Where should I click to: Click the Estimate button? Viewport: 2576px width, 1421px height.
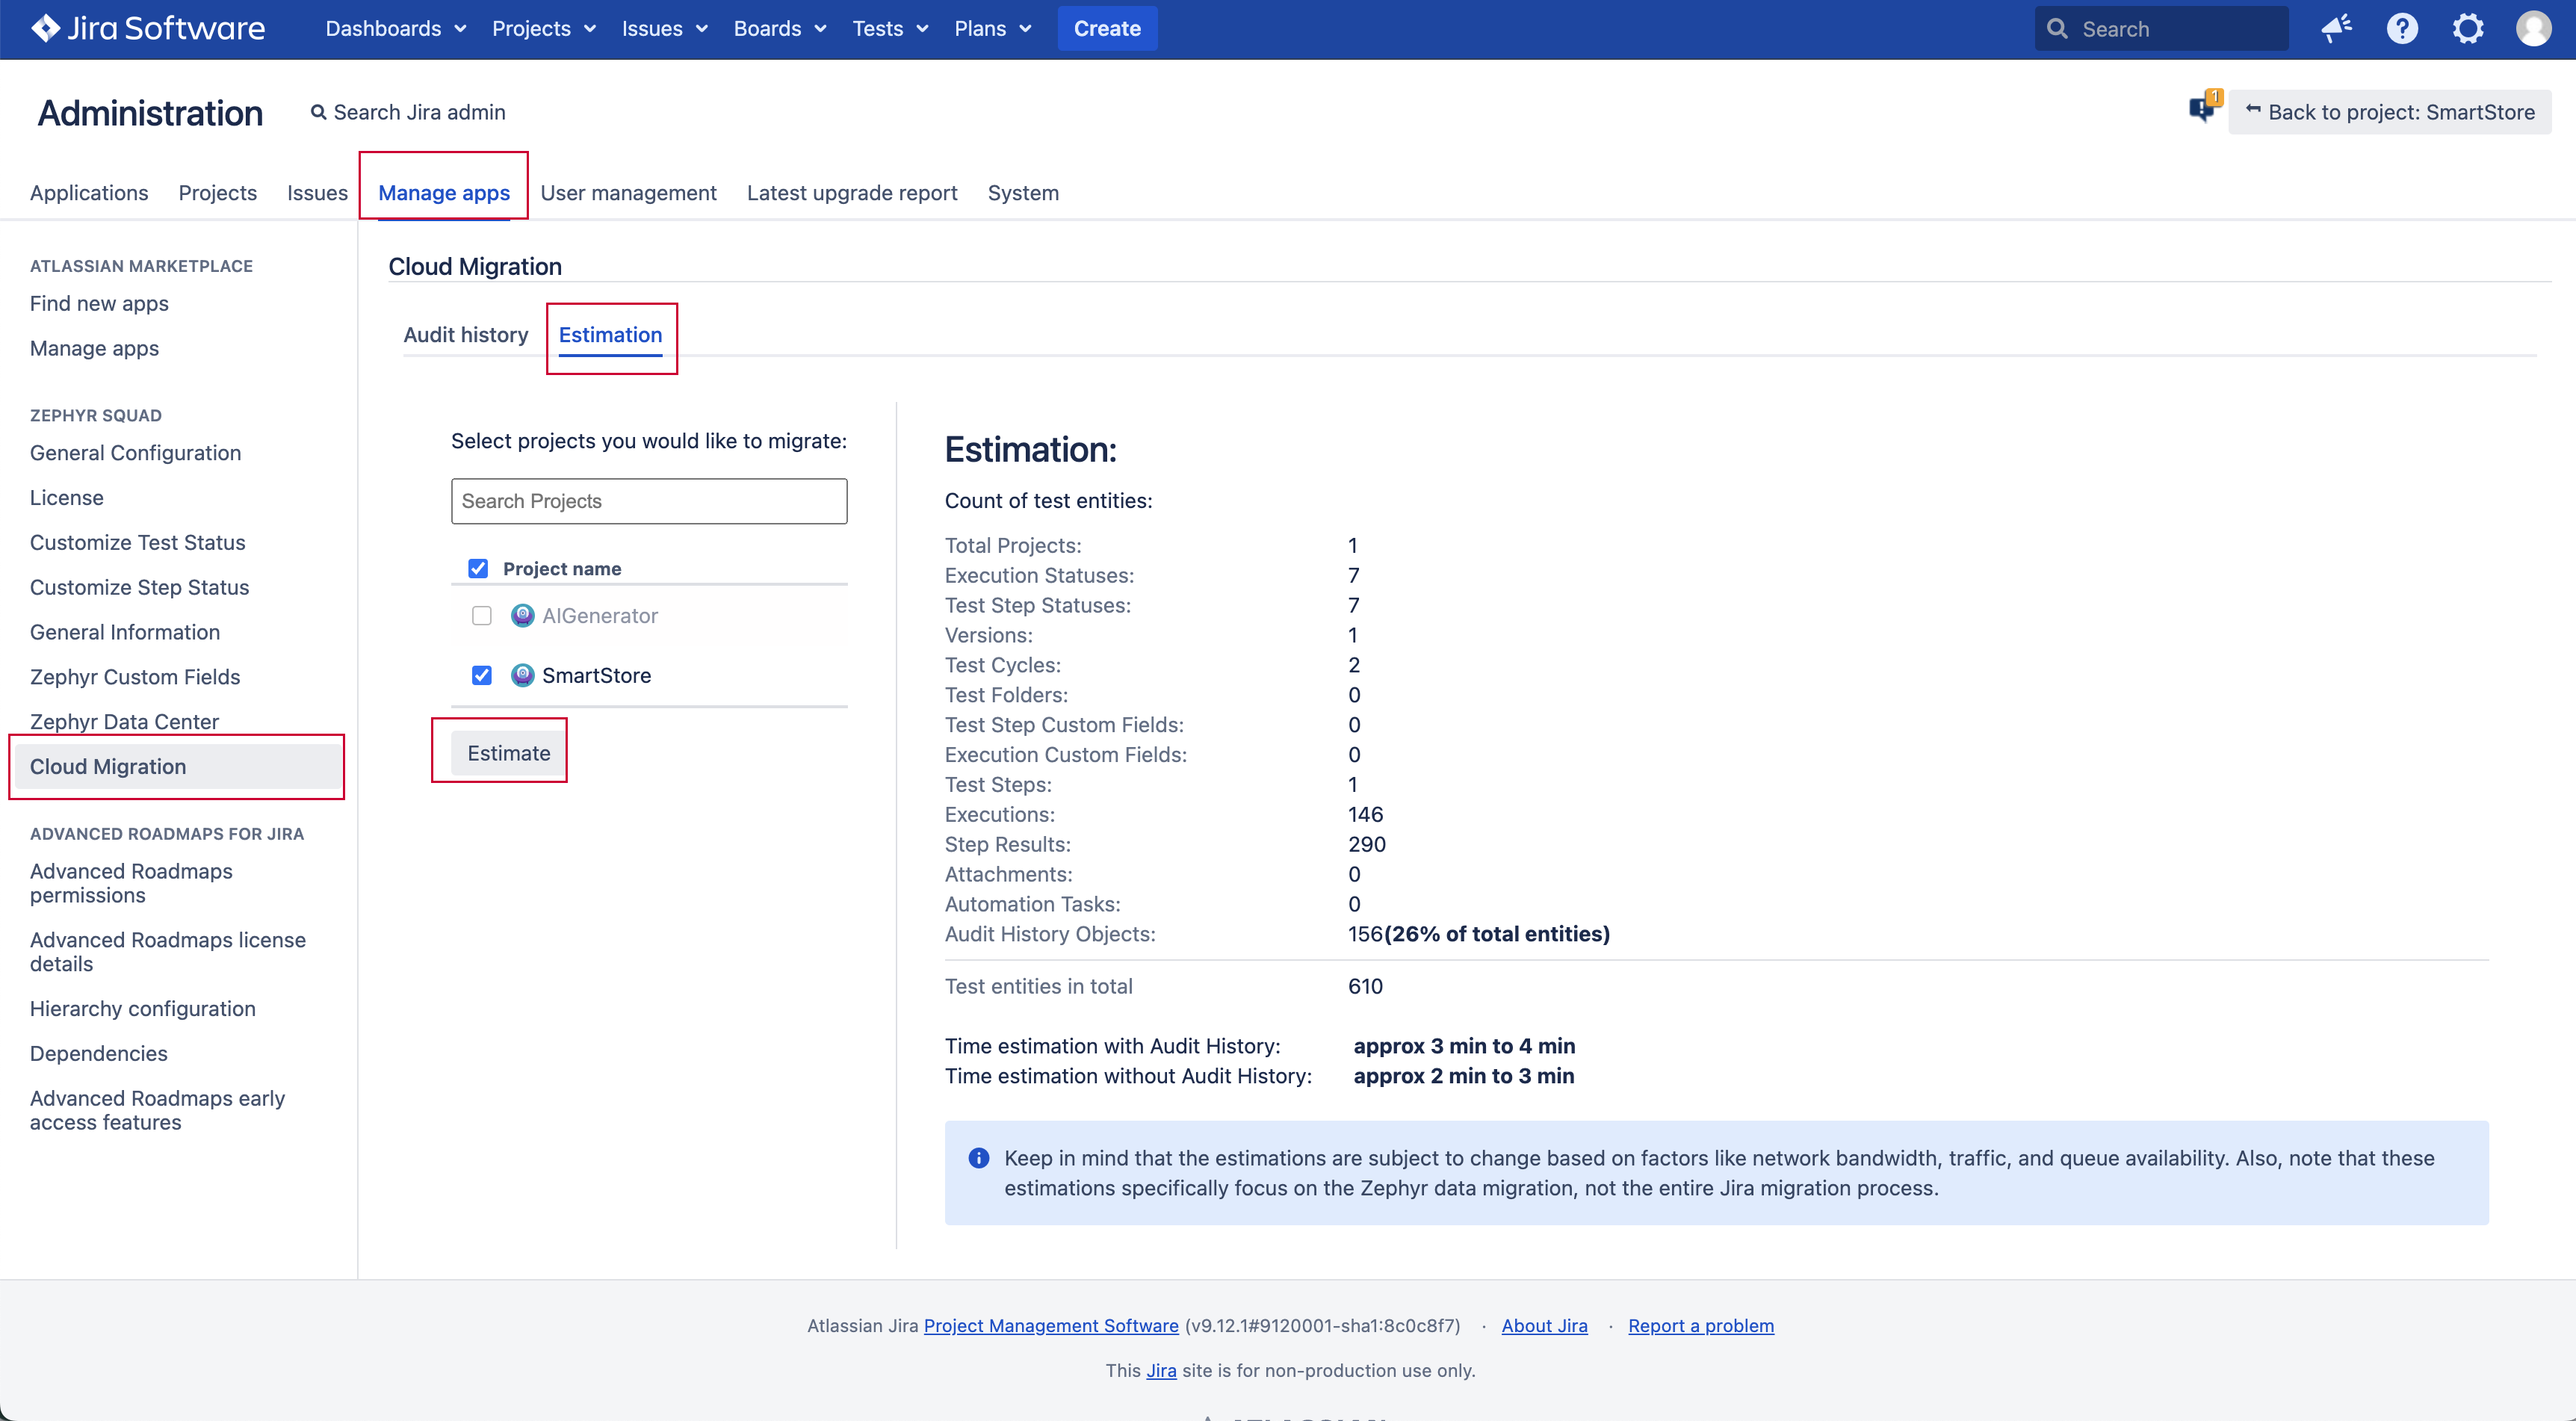(506, 751)
